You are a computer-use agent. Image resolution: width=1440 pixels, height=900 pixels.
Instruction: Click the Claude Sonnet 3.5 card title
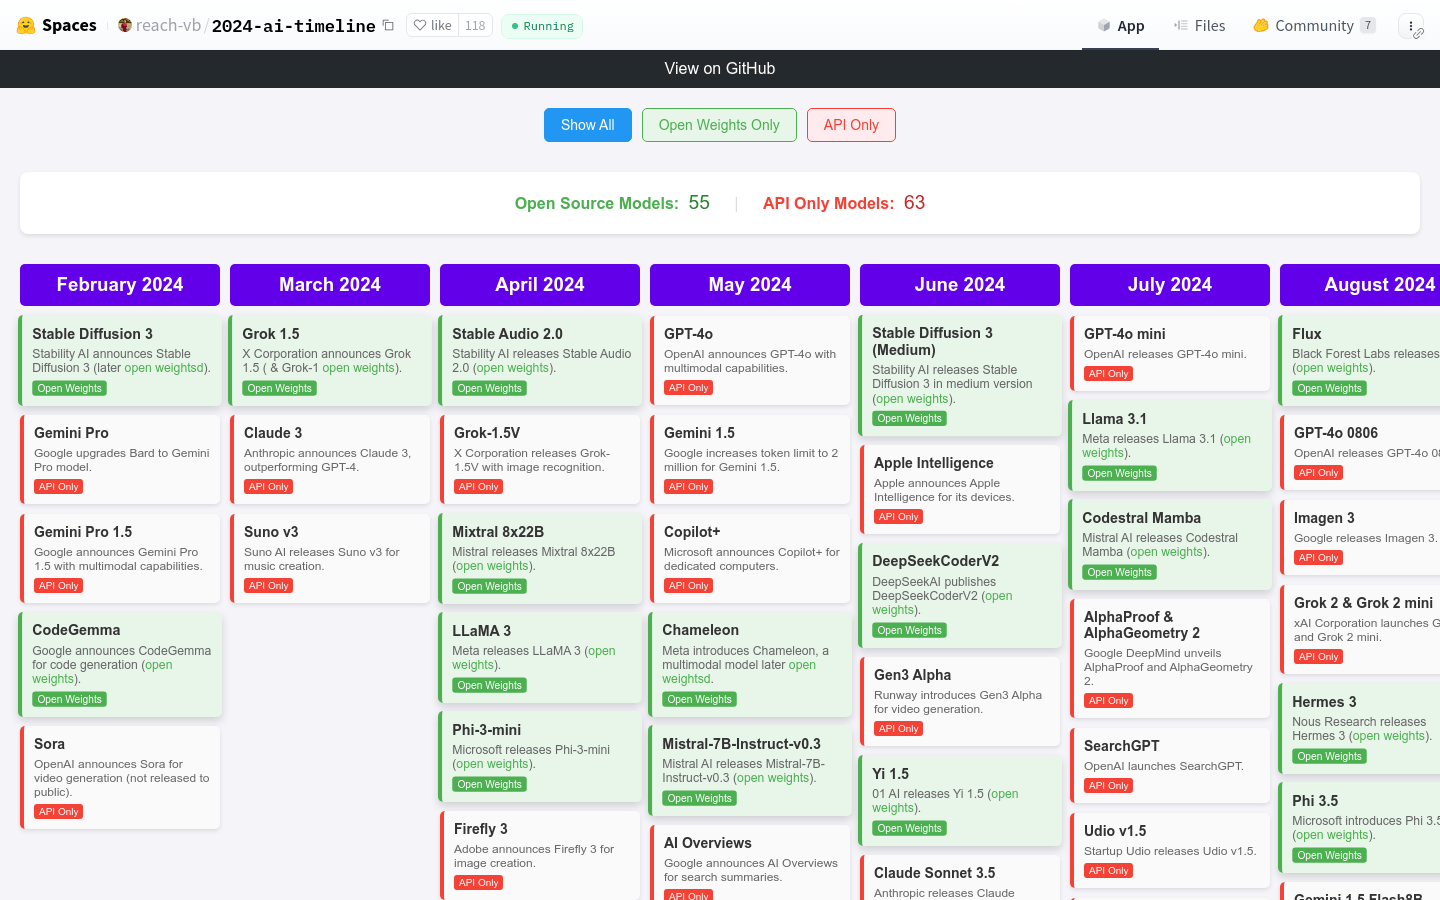coord(935,873)
